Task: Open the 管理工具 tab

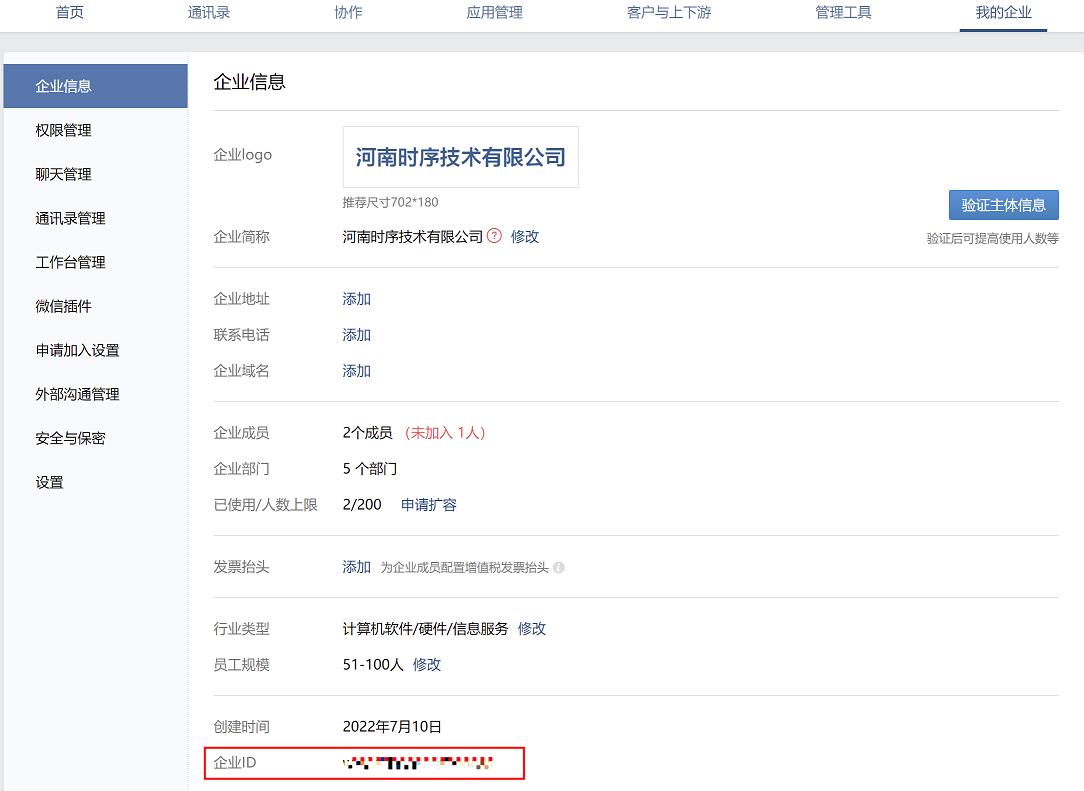Action: point(843,13)
